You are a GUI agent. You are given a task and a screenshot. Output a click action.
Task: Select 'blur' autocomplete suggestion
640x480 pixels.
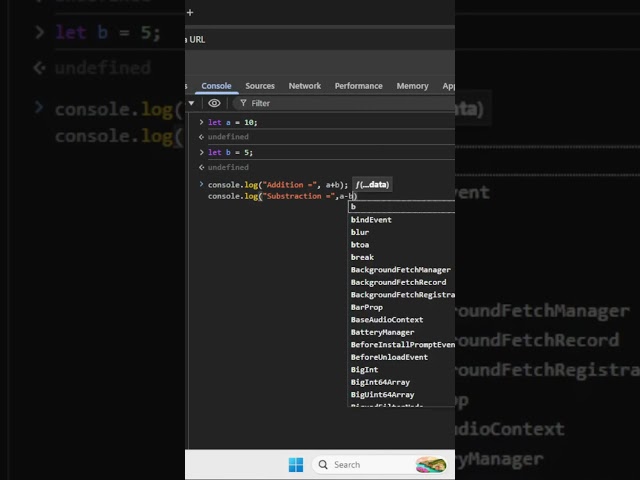point(401,232)
